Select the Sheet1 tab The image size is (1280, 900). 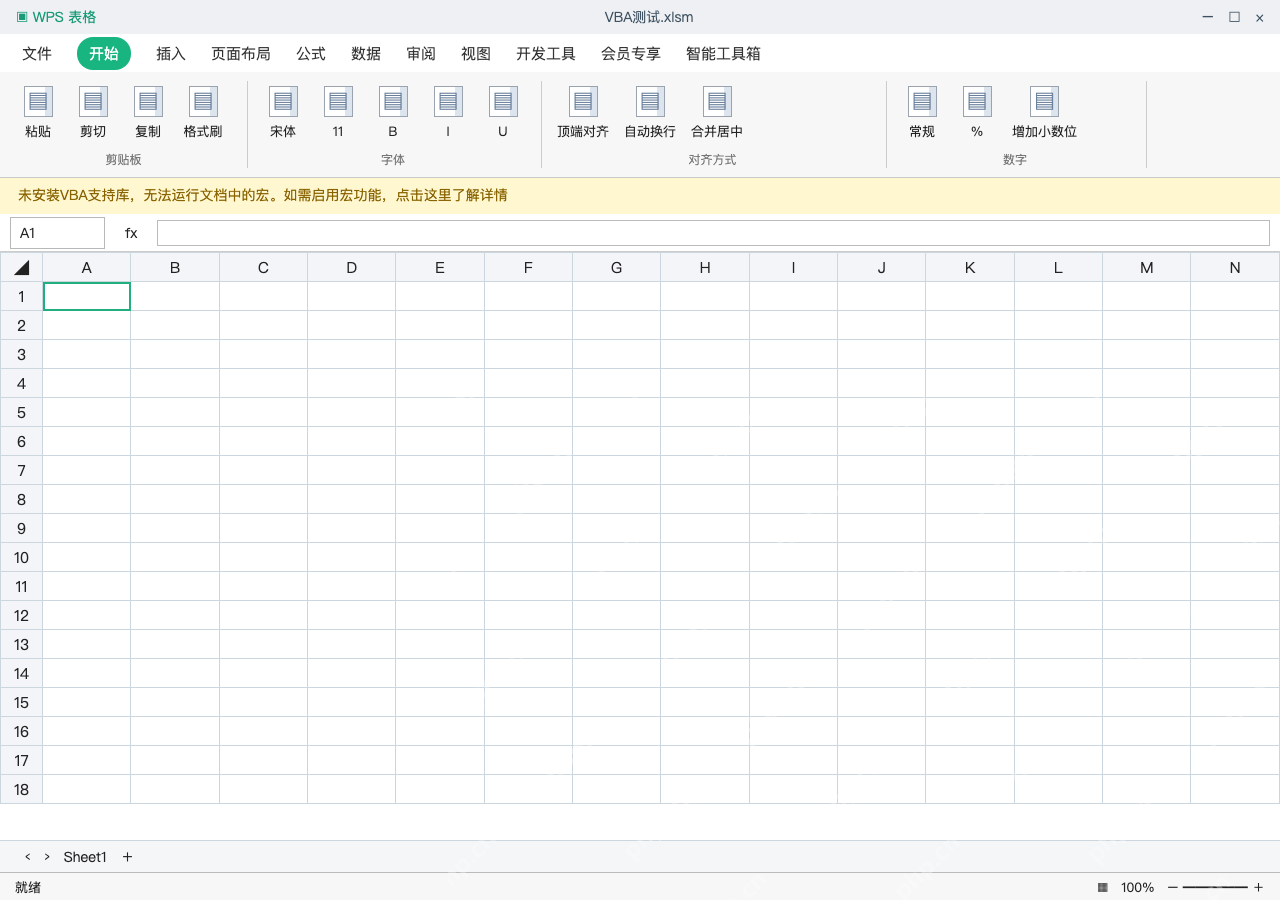pyautogui.click(x=85, y=857)
